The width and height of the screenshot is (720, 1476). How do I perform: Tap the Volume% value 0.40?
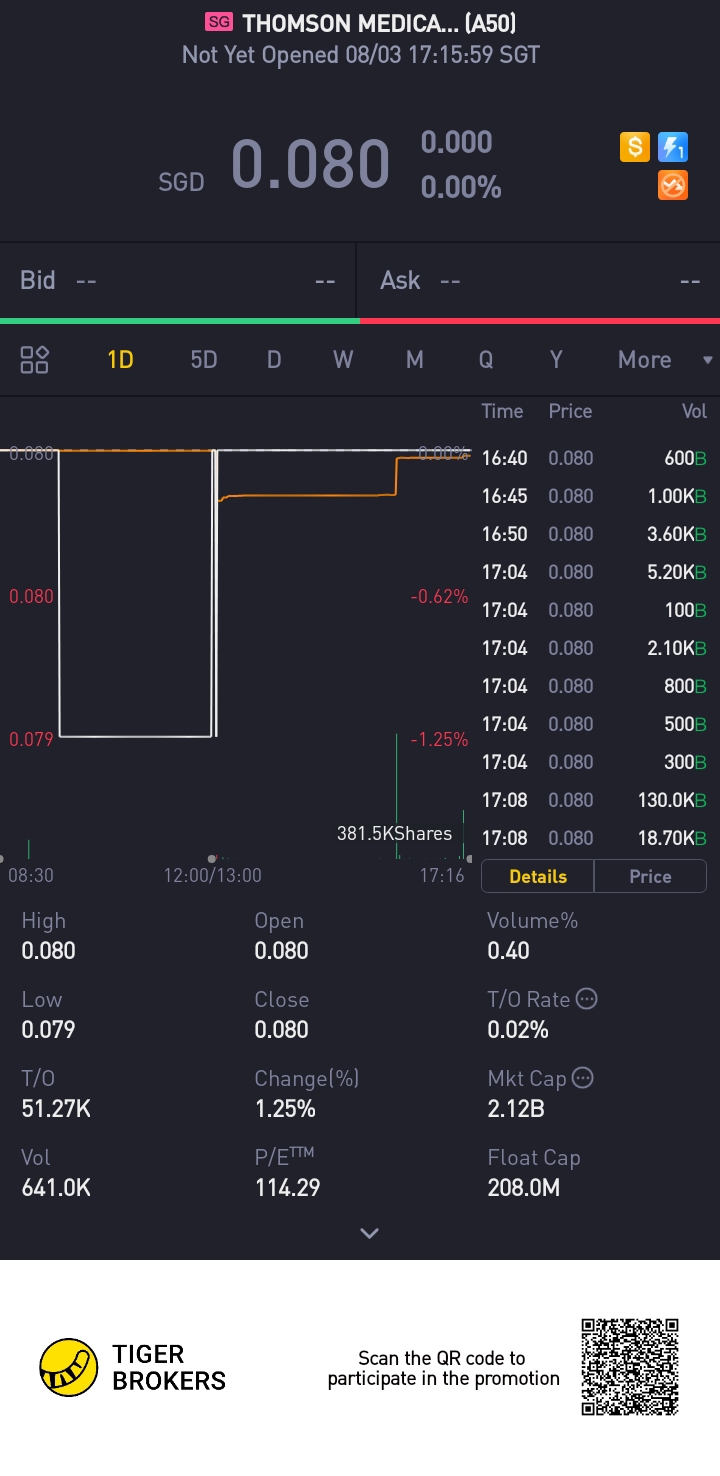click(508, 950)
